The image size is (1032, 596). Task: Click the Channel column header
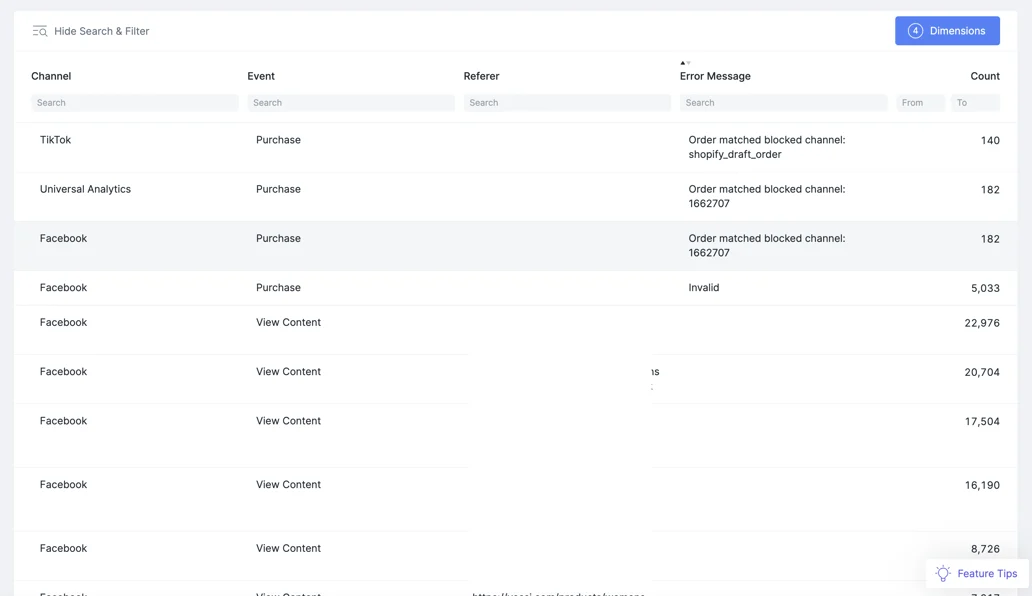pos(51,76)
